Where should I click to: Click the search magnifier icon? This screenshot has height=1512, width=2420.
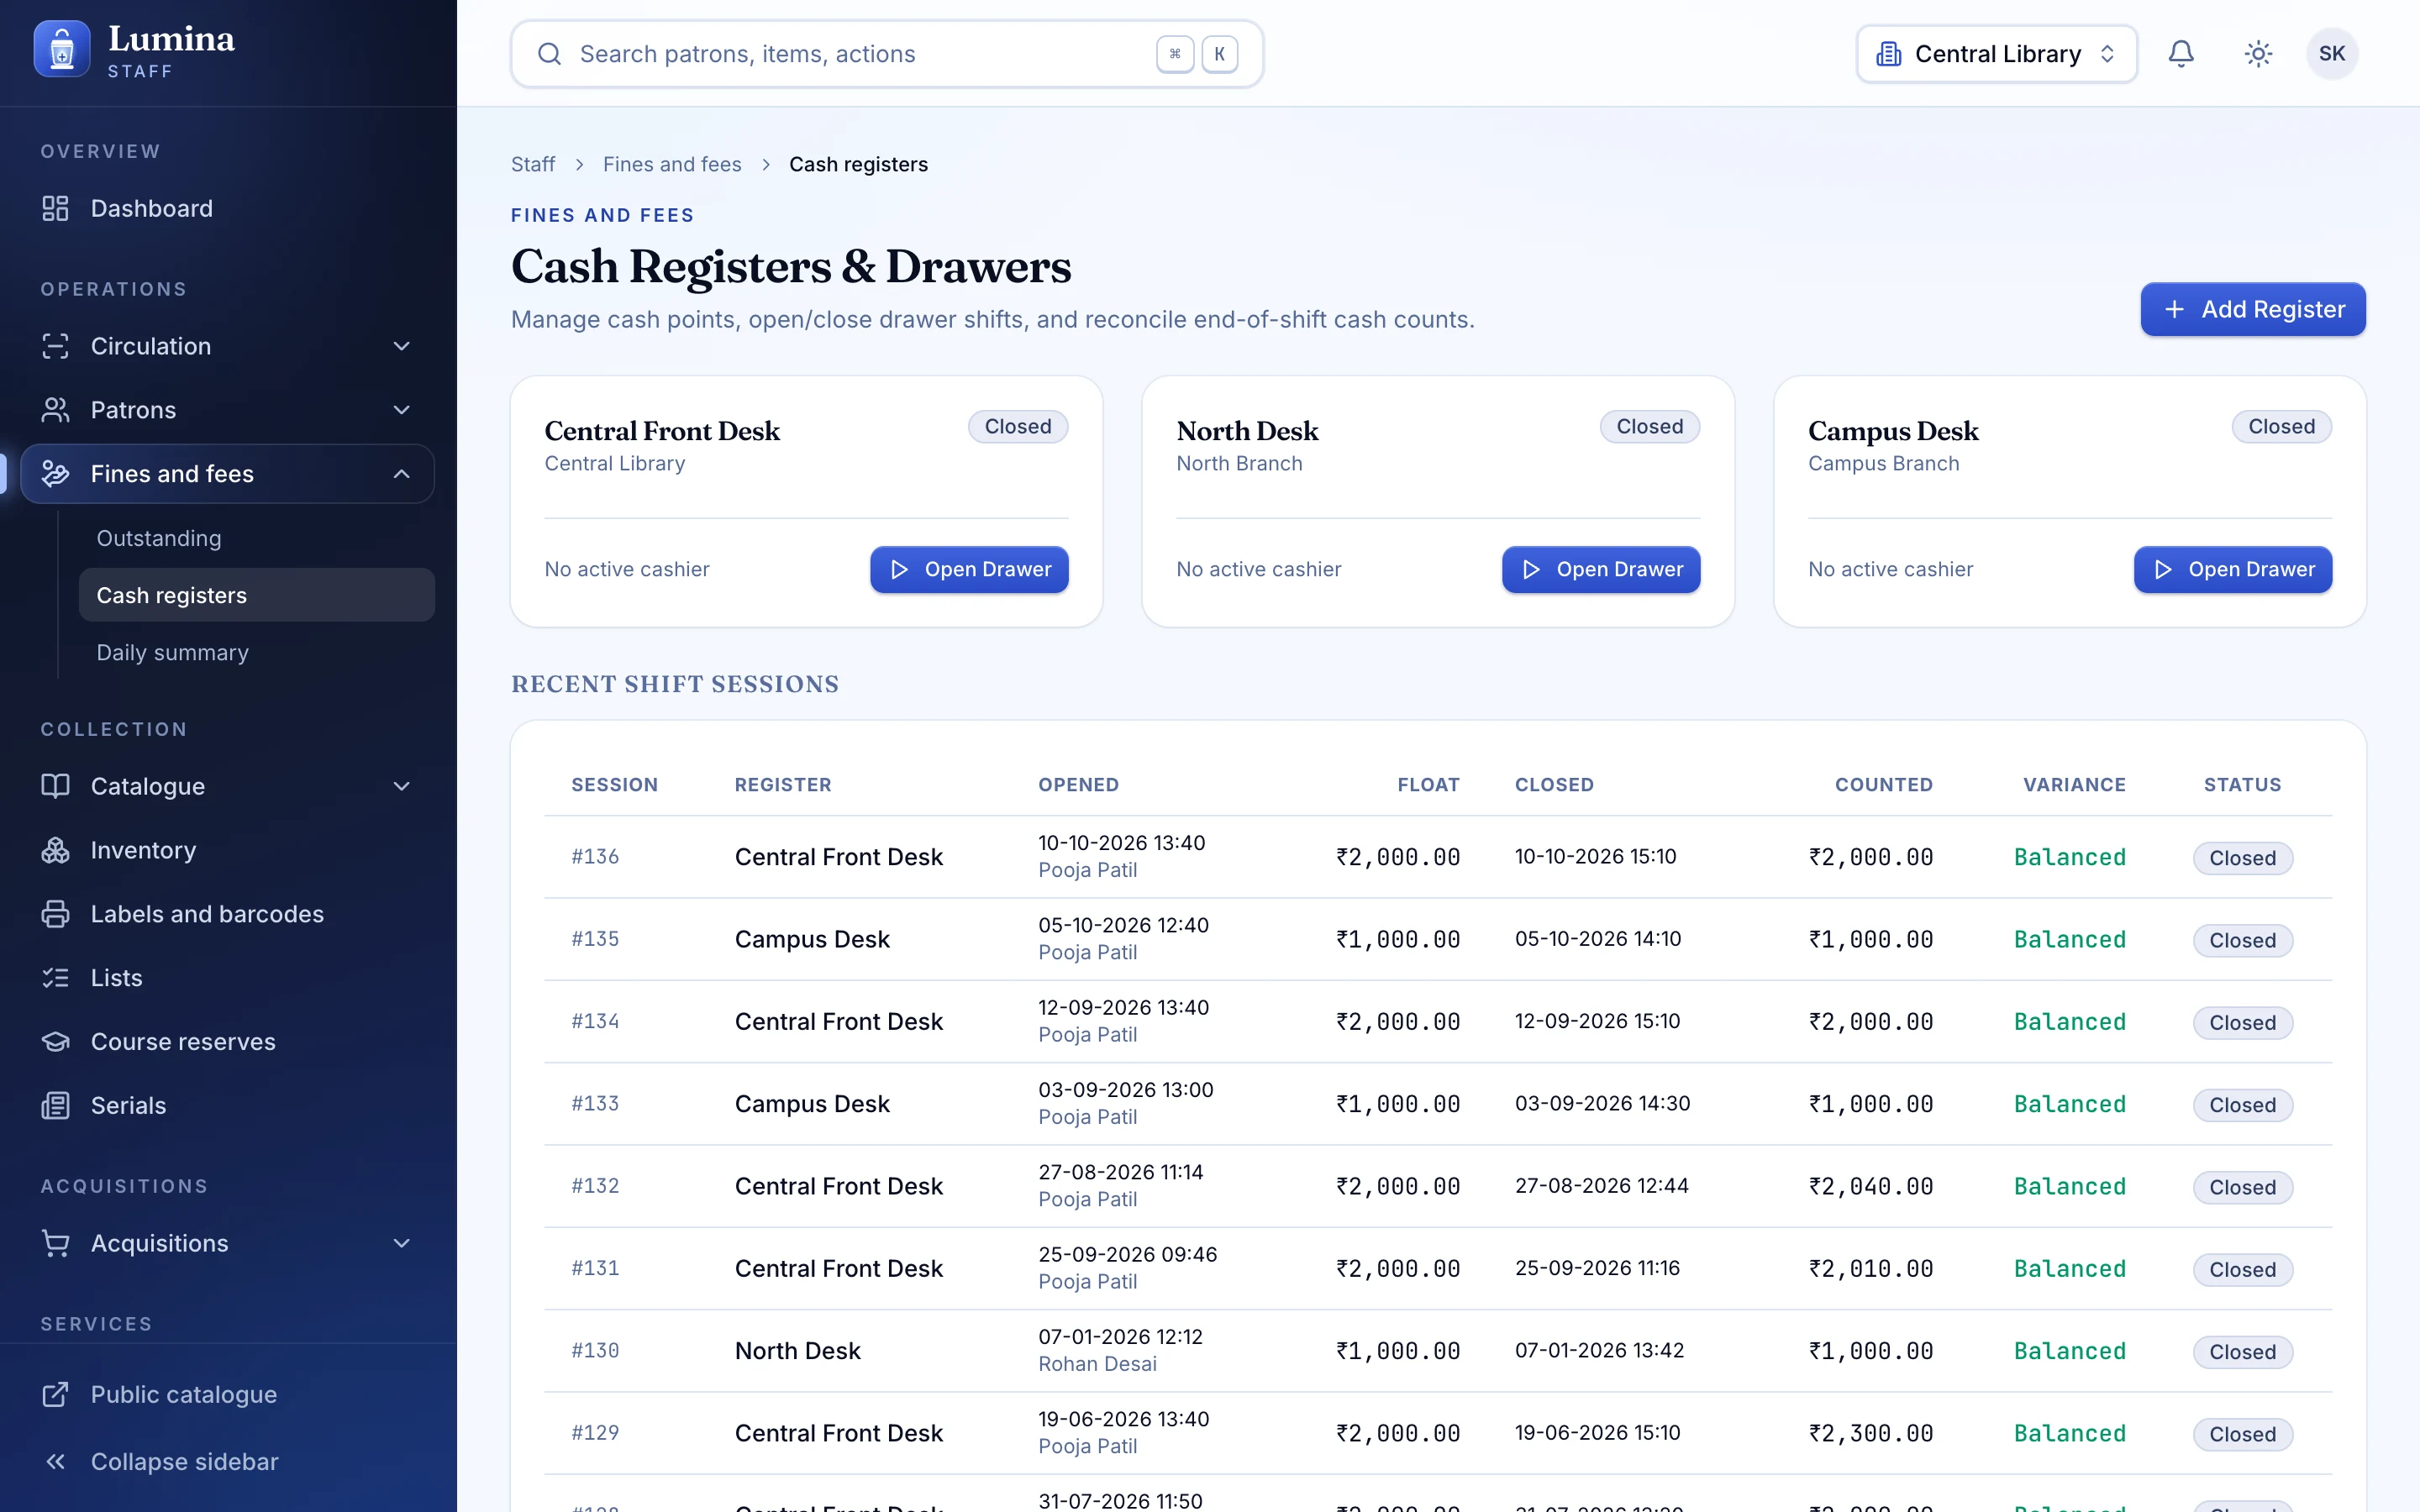click(549, 54)
